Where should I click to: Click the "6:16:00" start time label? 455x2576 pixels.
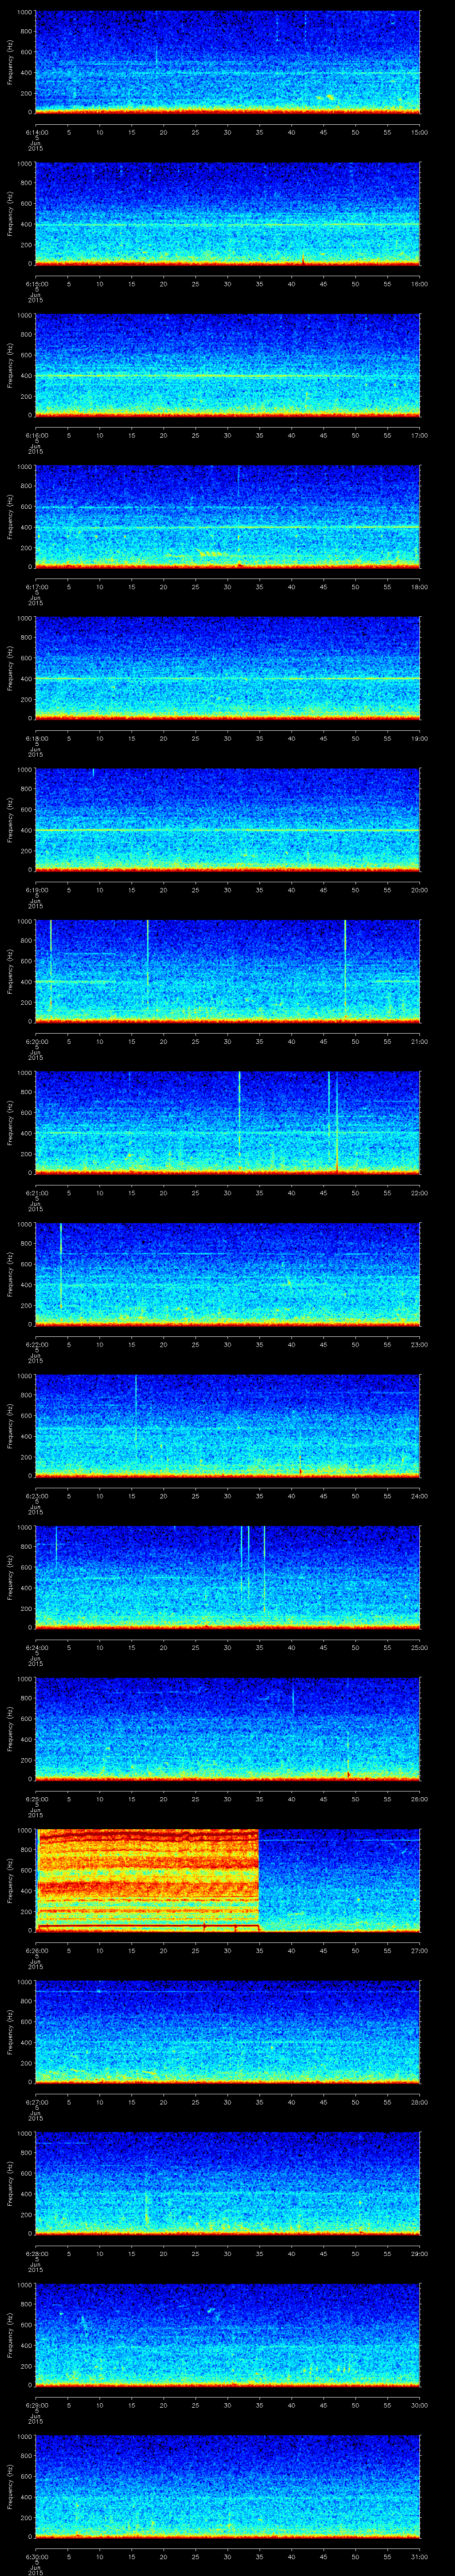point(36,435)
